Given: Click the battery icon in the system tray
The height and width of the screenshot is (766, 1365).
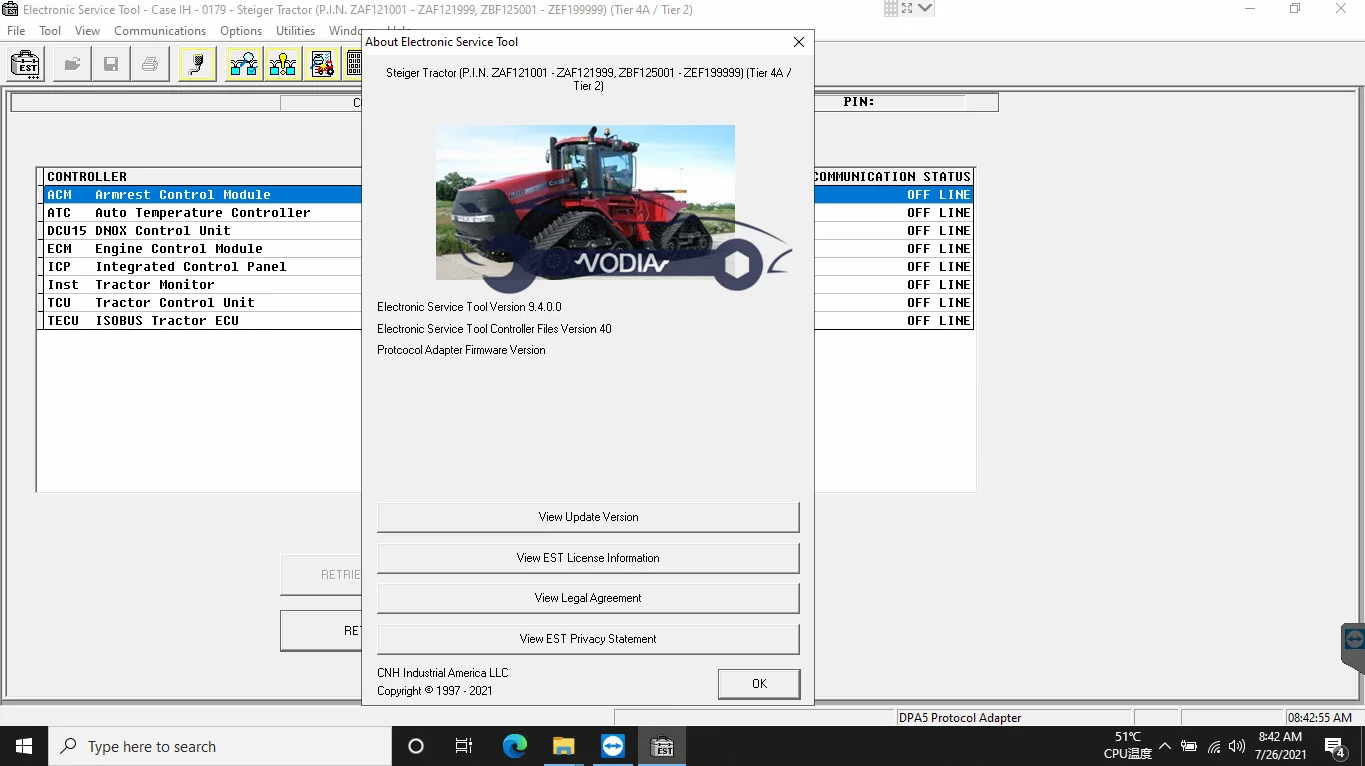Looking at the screenshot, I should click(x=1189, y=746).
